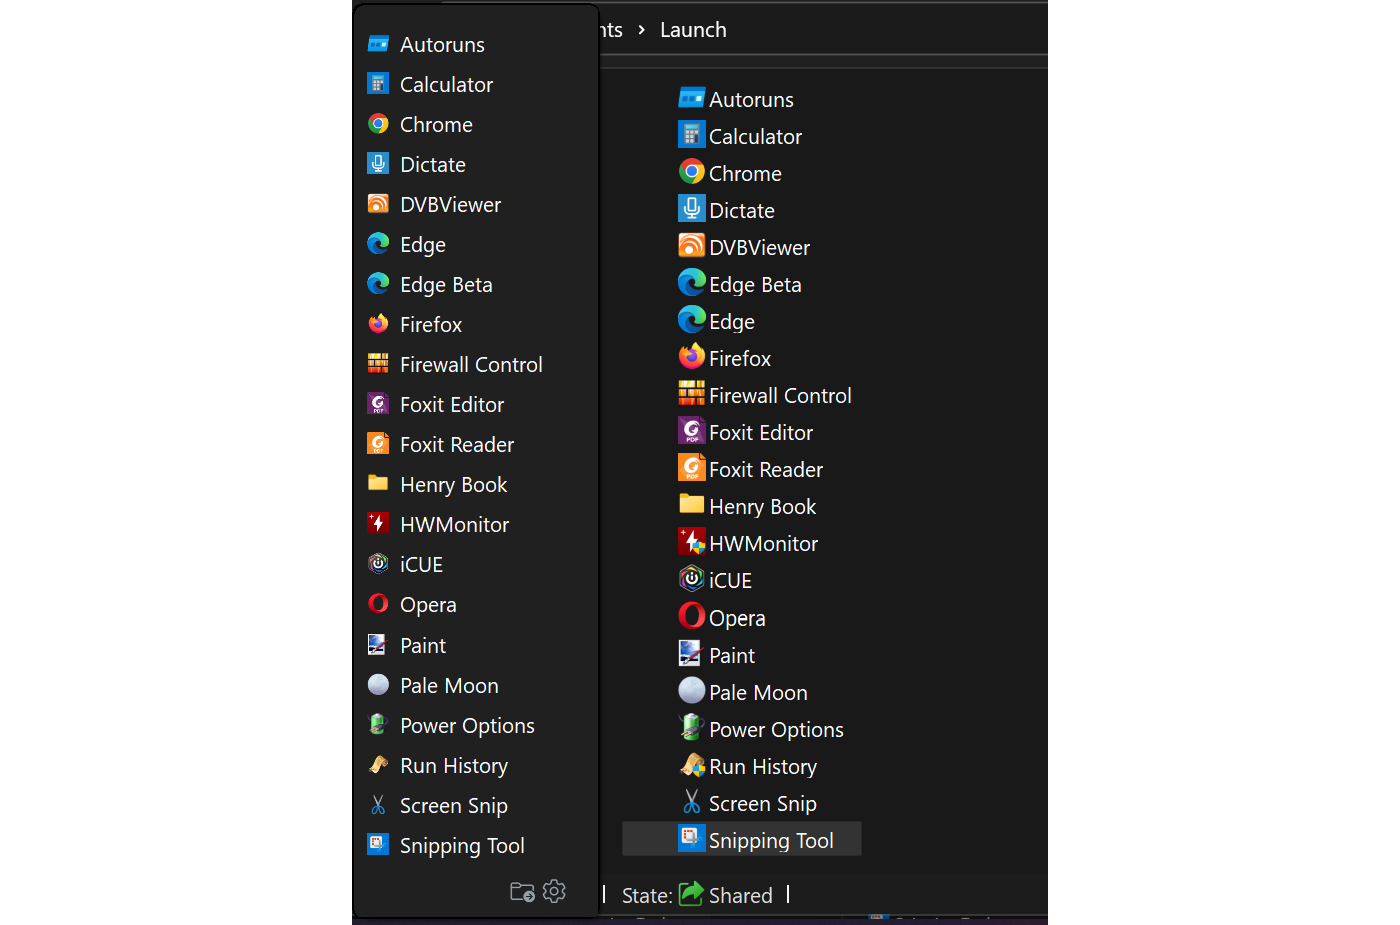Launch Opera from the file list
Screen dimensions: 1400x925
pos(735,617)
